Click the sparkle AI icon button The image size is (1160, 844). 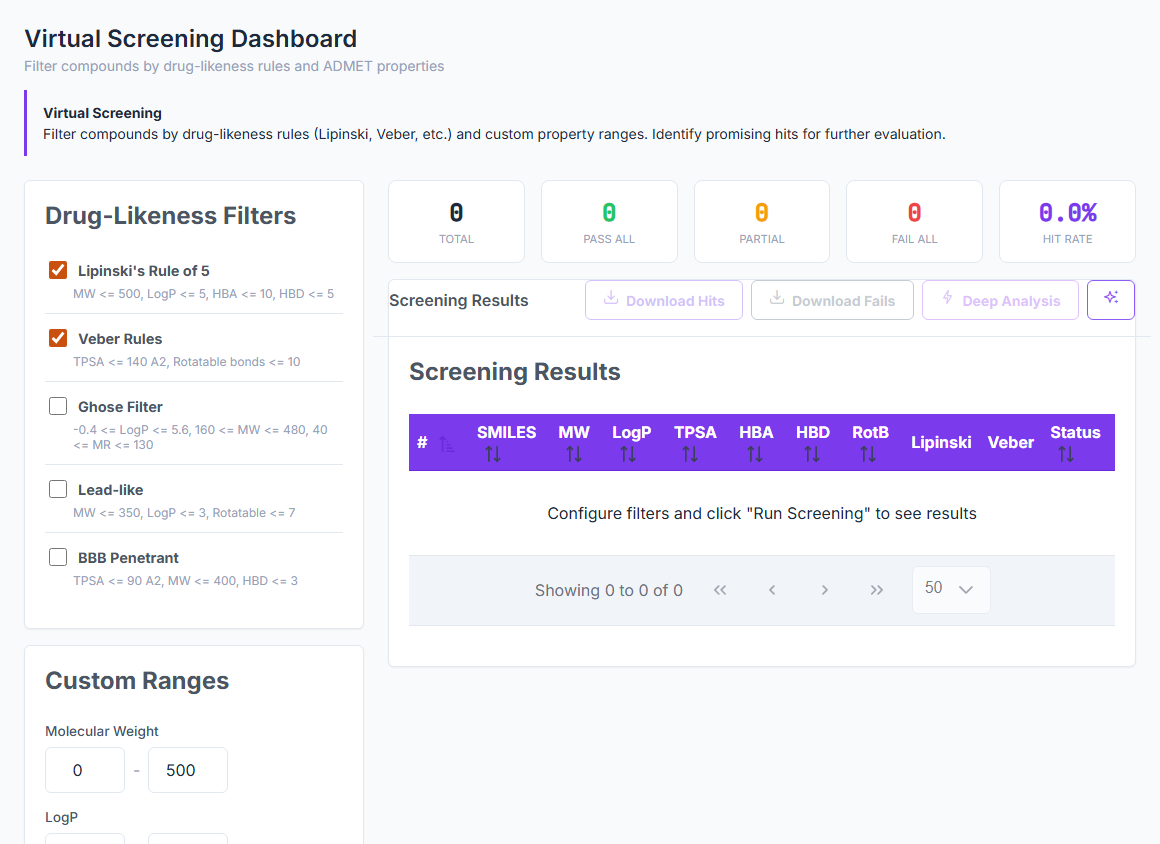click(x=1110, y=300)
